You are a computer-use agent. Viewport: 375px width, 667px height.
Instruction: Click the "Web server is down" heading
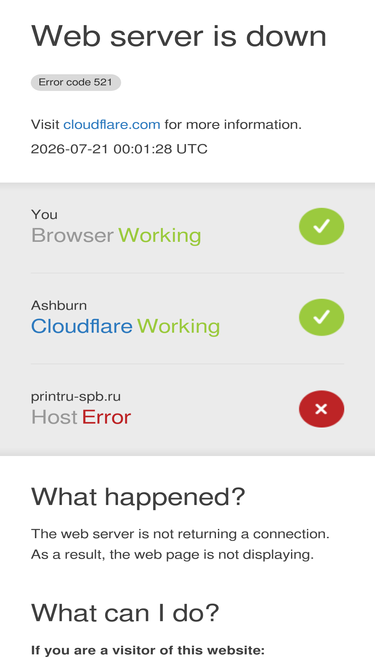coord(179,36)
